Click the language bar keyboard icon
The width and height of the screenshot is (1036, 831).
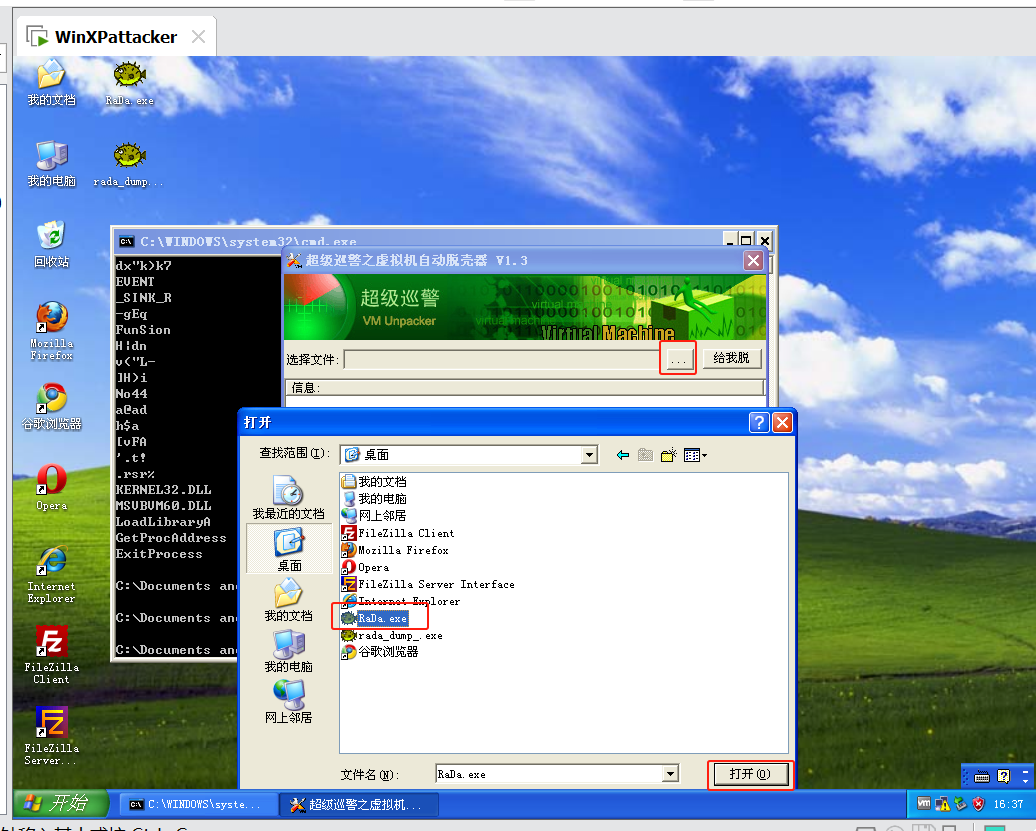pyautogui.click(x=982, y=776)
